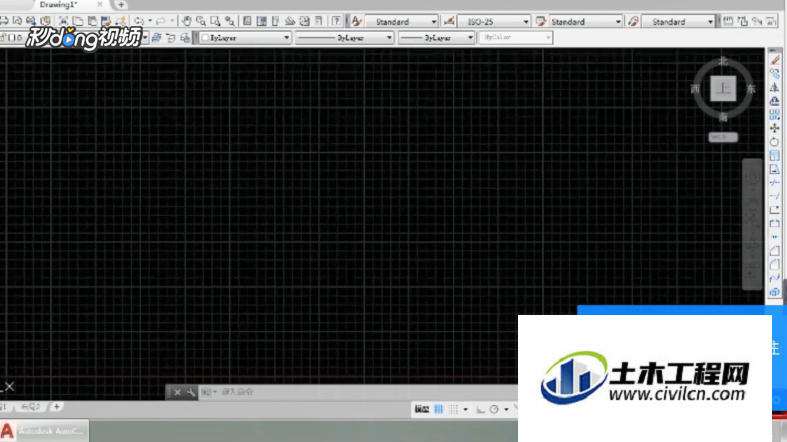This screenshot has width=787, height=442.
Task: Click the Text Style icon
Action: (x=356, y=21)
